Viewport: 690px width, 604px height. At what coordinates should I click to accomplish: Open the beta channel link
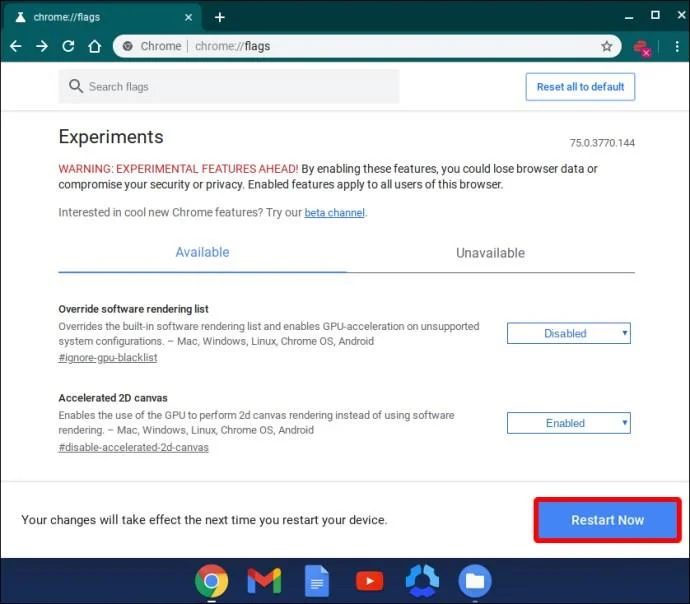click(334, 212)
